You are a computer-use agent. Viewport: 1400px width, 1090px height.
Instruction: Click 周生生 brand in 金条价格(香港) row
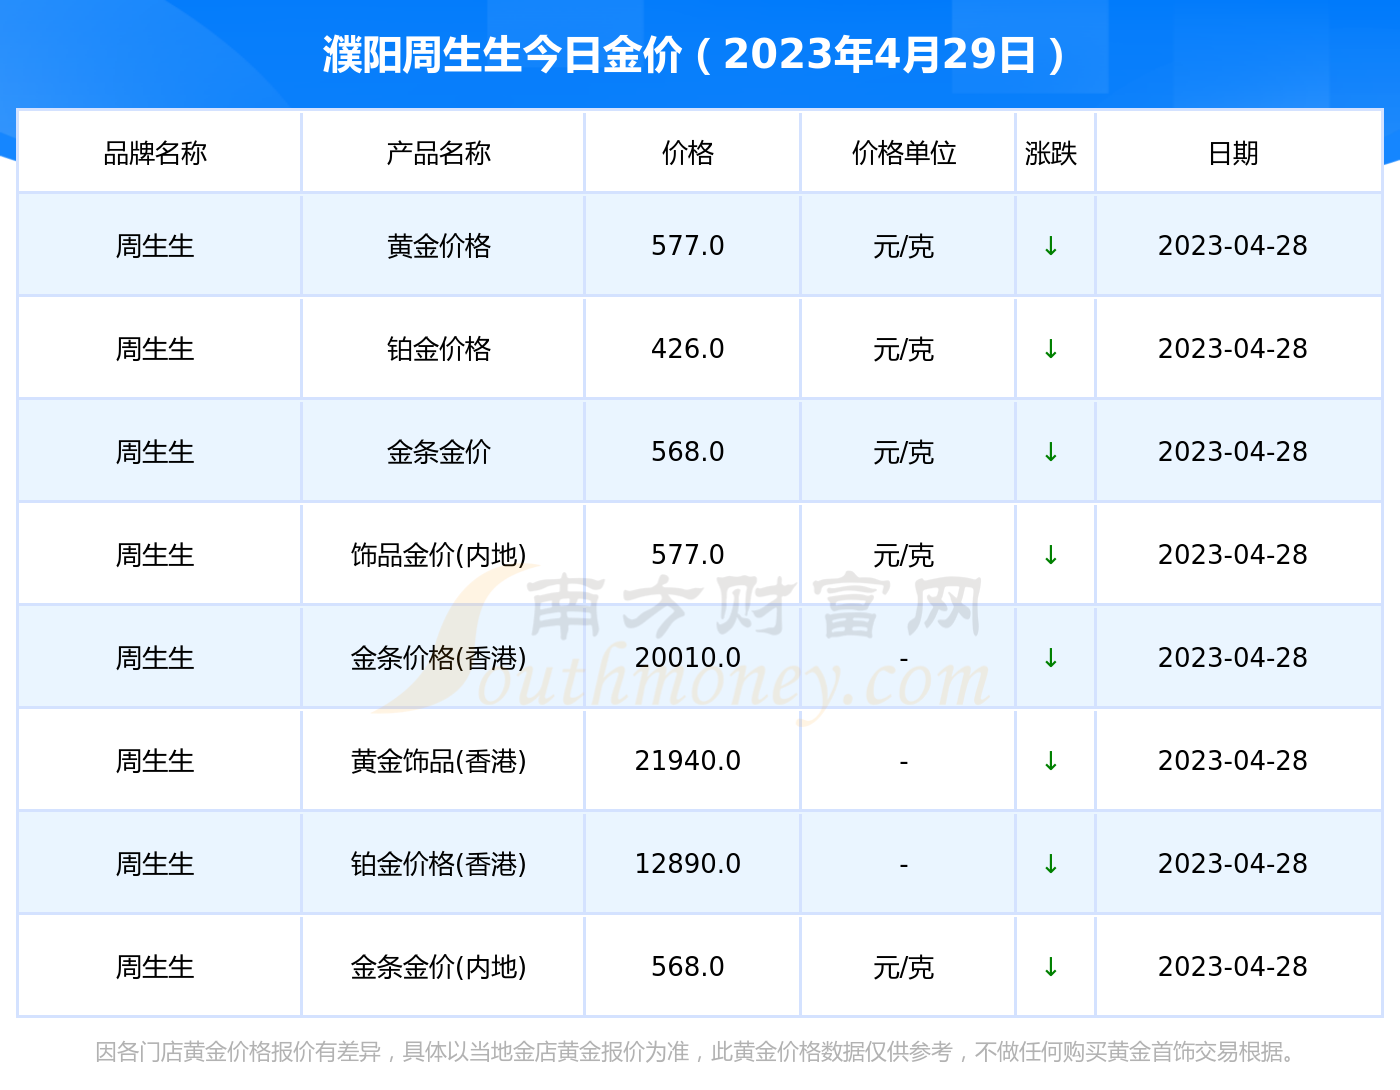pyautogui.click(x=155, y=658)
